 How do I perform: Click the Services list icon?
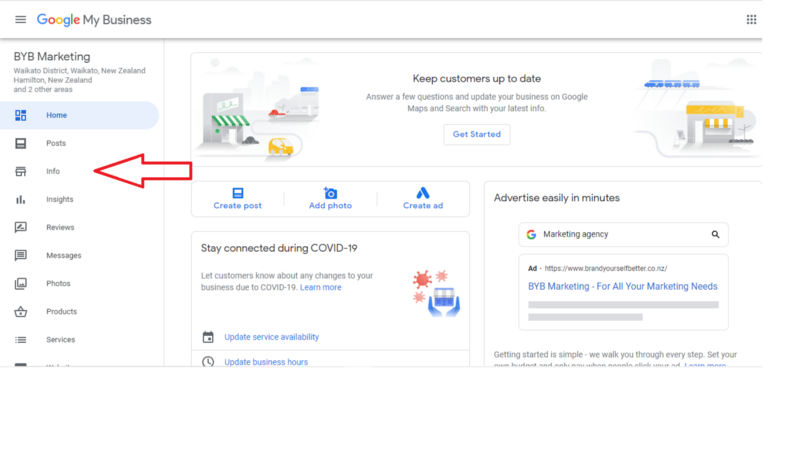(20, 340)
